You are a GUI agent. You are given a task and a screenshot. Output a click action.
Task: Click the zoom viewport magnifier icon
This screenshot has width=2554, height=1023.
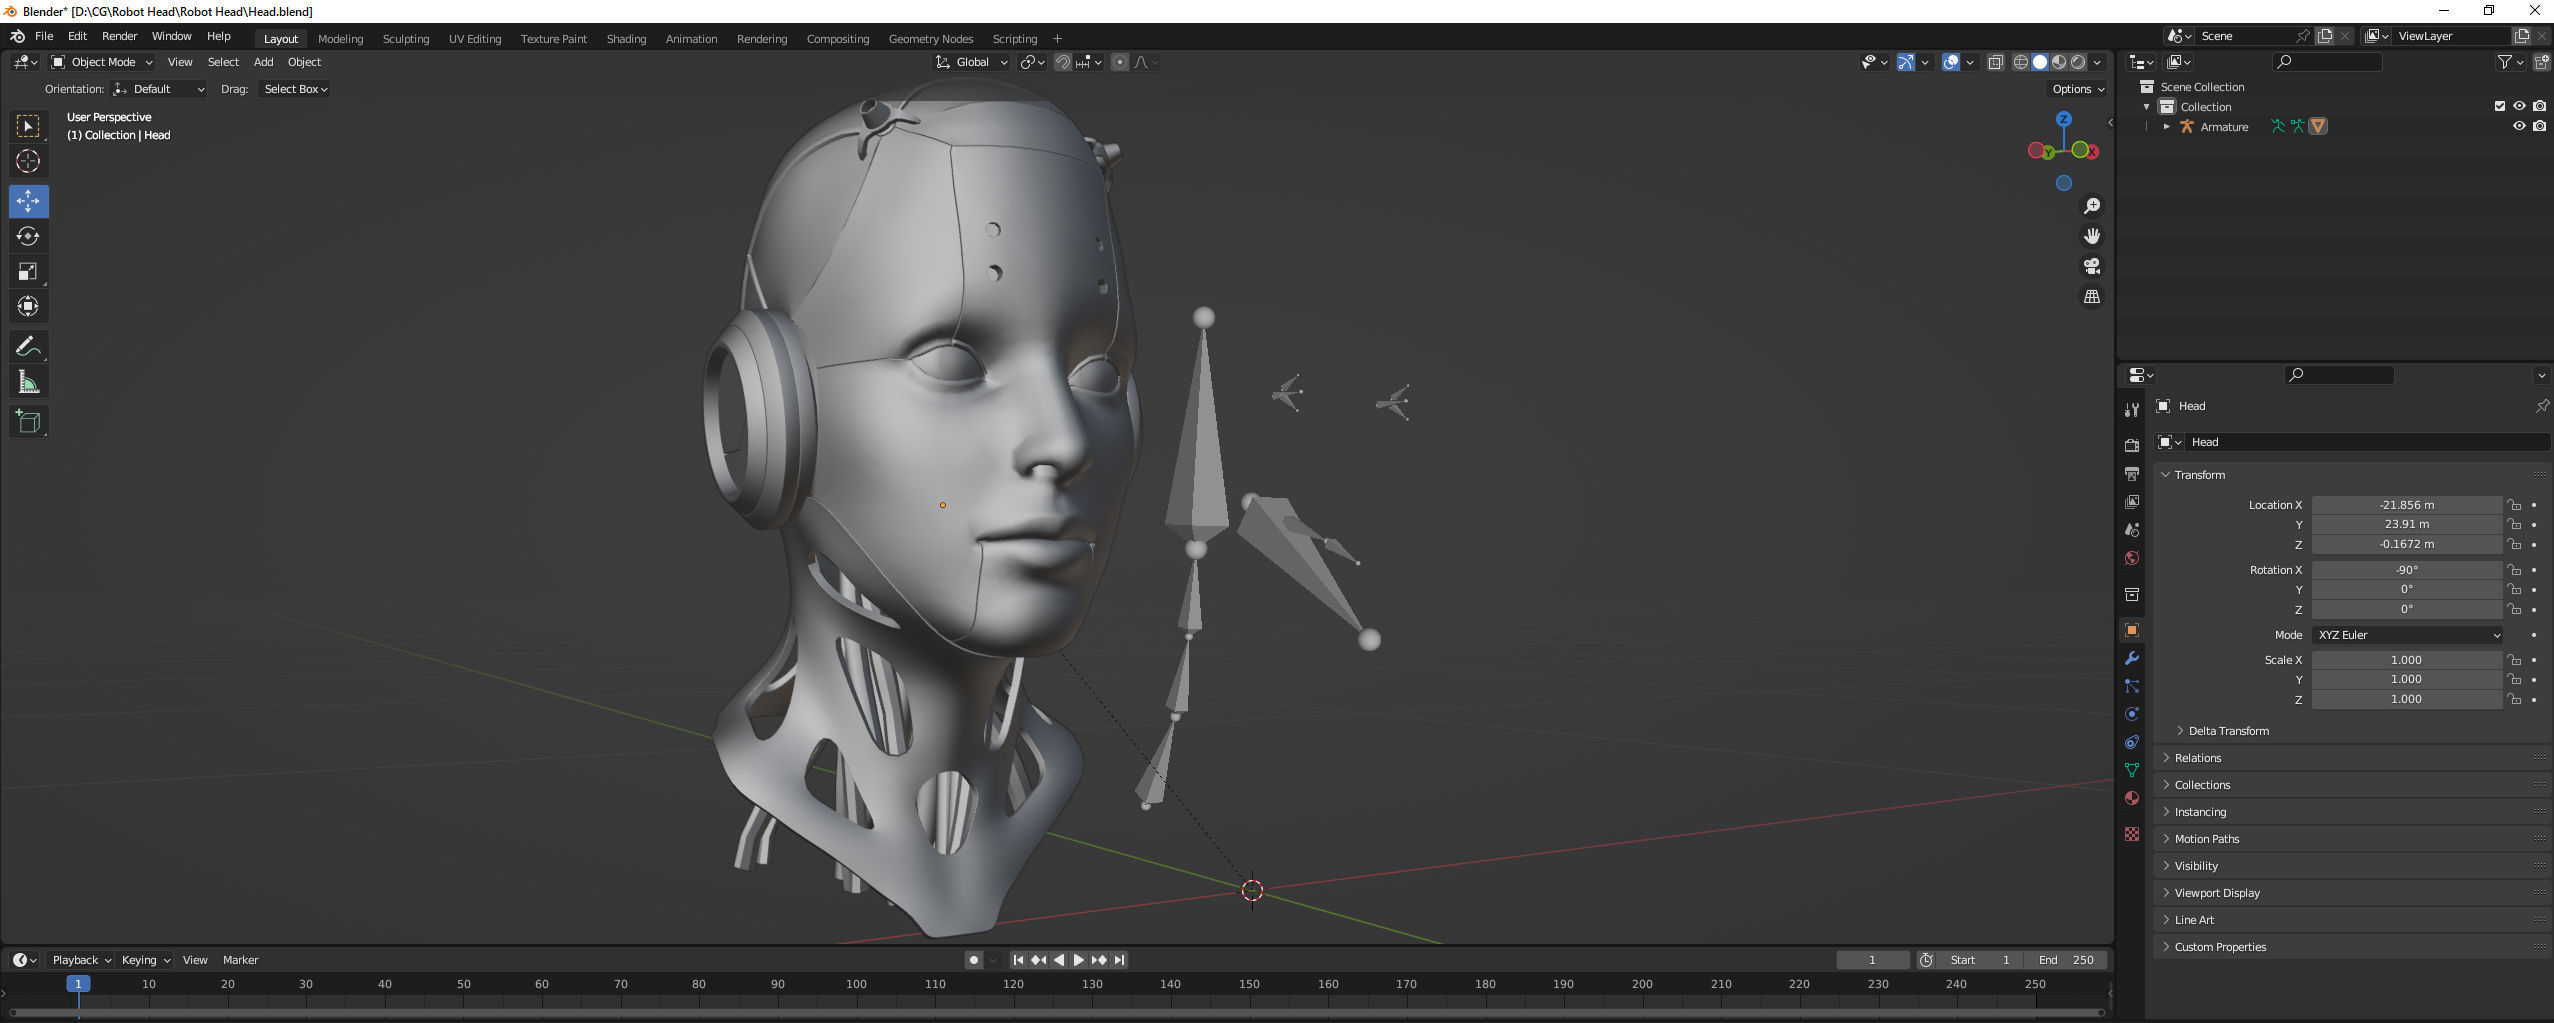point(2091,206)
